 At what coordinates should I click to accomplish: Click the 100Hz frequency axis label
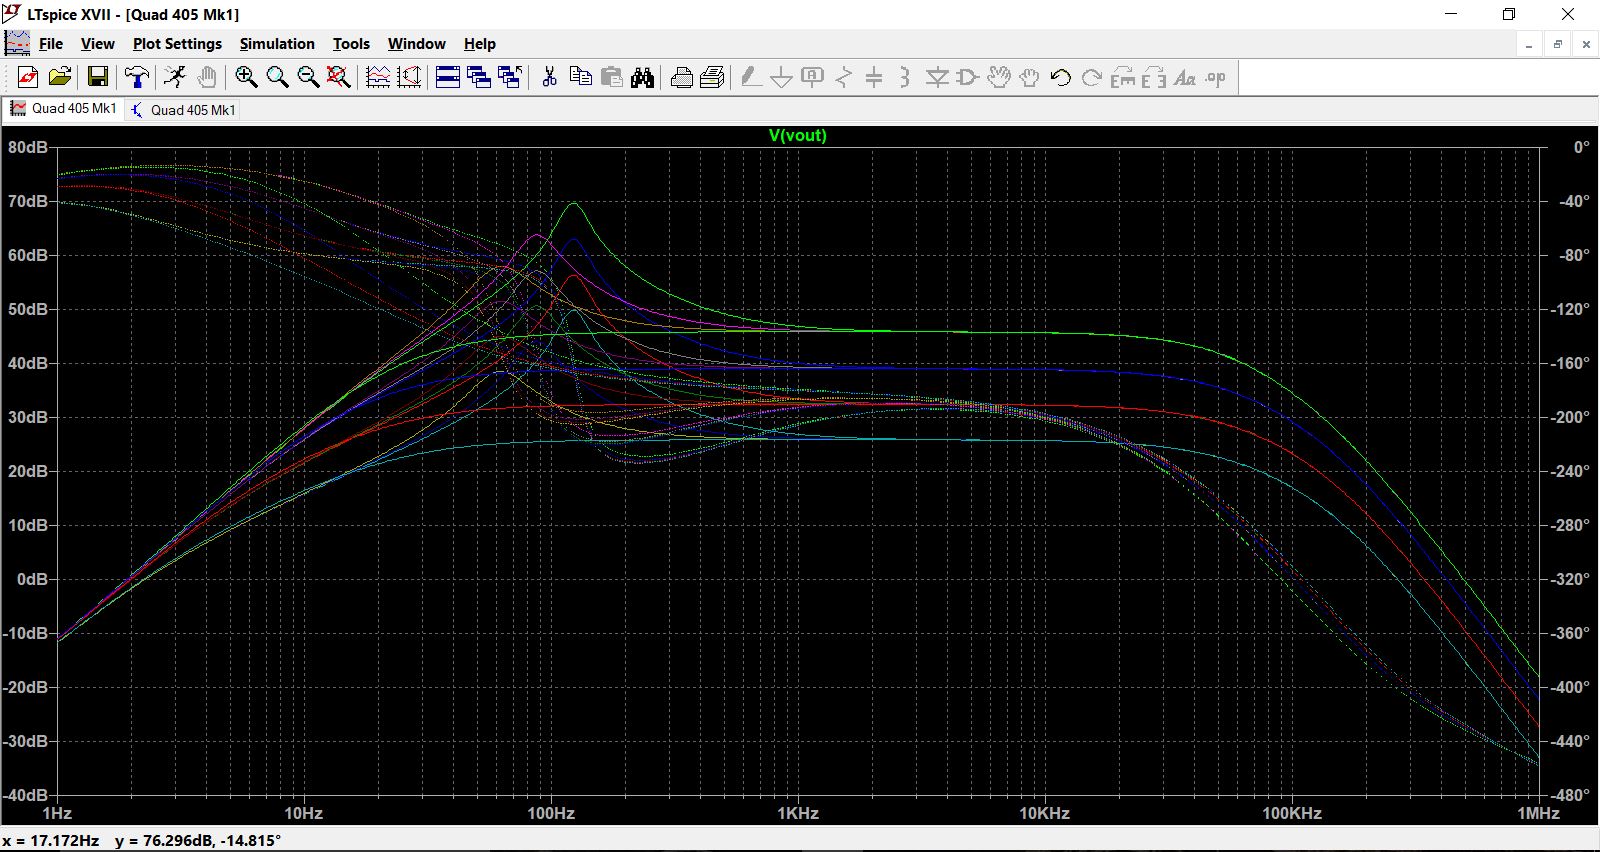point(551,813)
